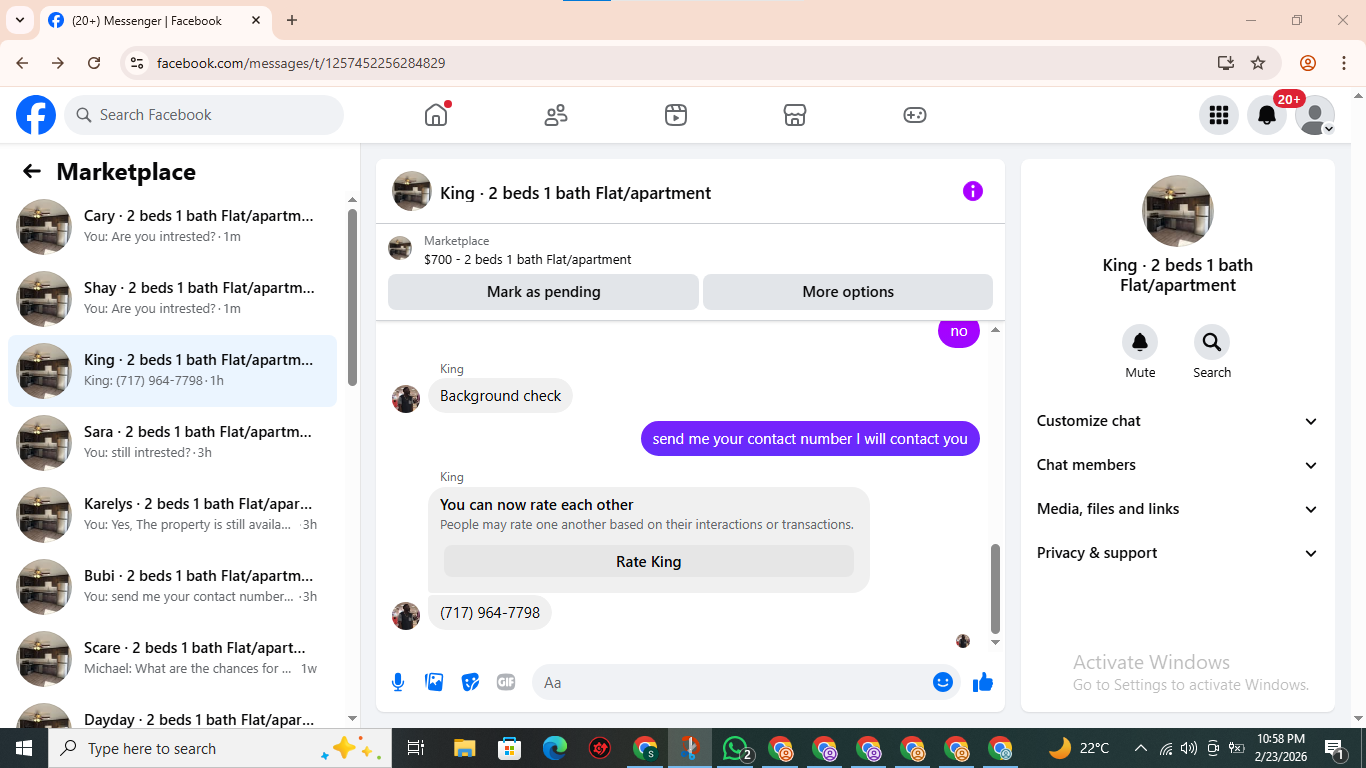Screen dimensions: 1366x768
Task: Choose a sticker with the sticker icon
Action: [470, 682]
